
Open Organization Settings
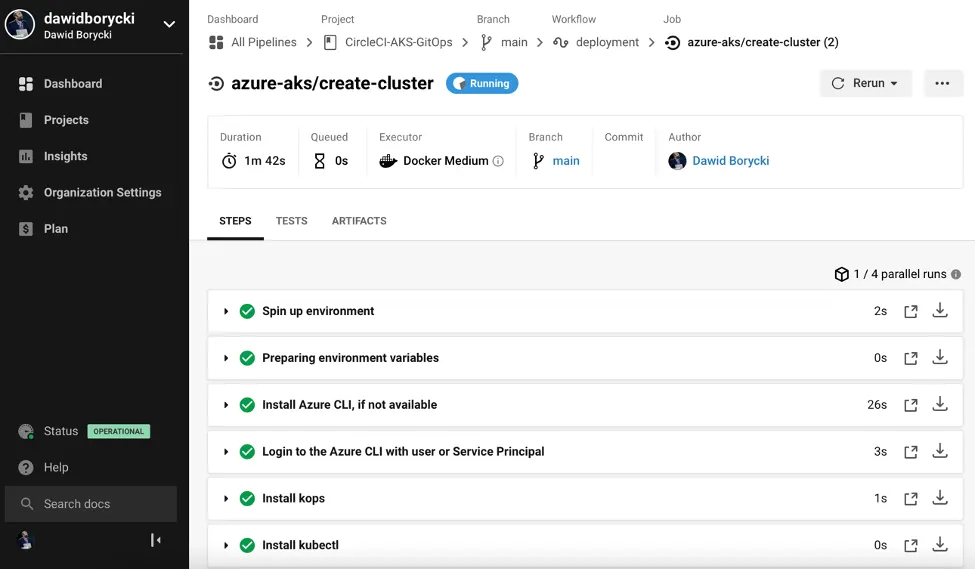coord(102,192)
